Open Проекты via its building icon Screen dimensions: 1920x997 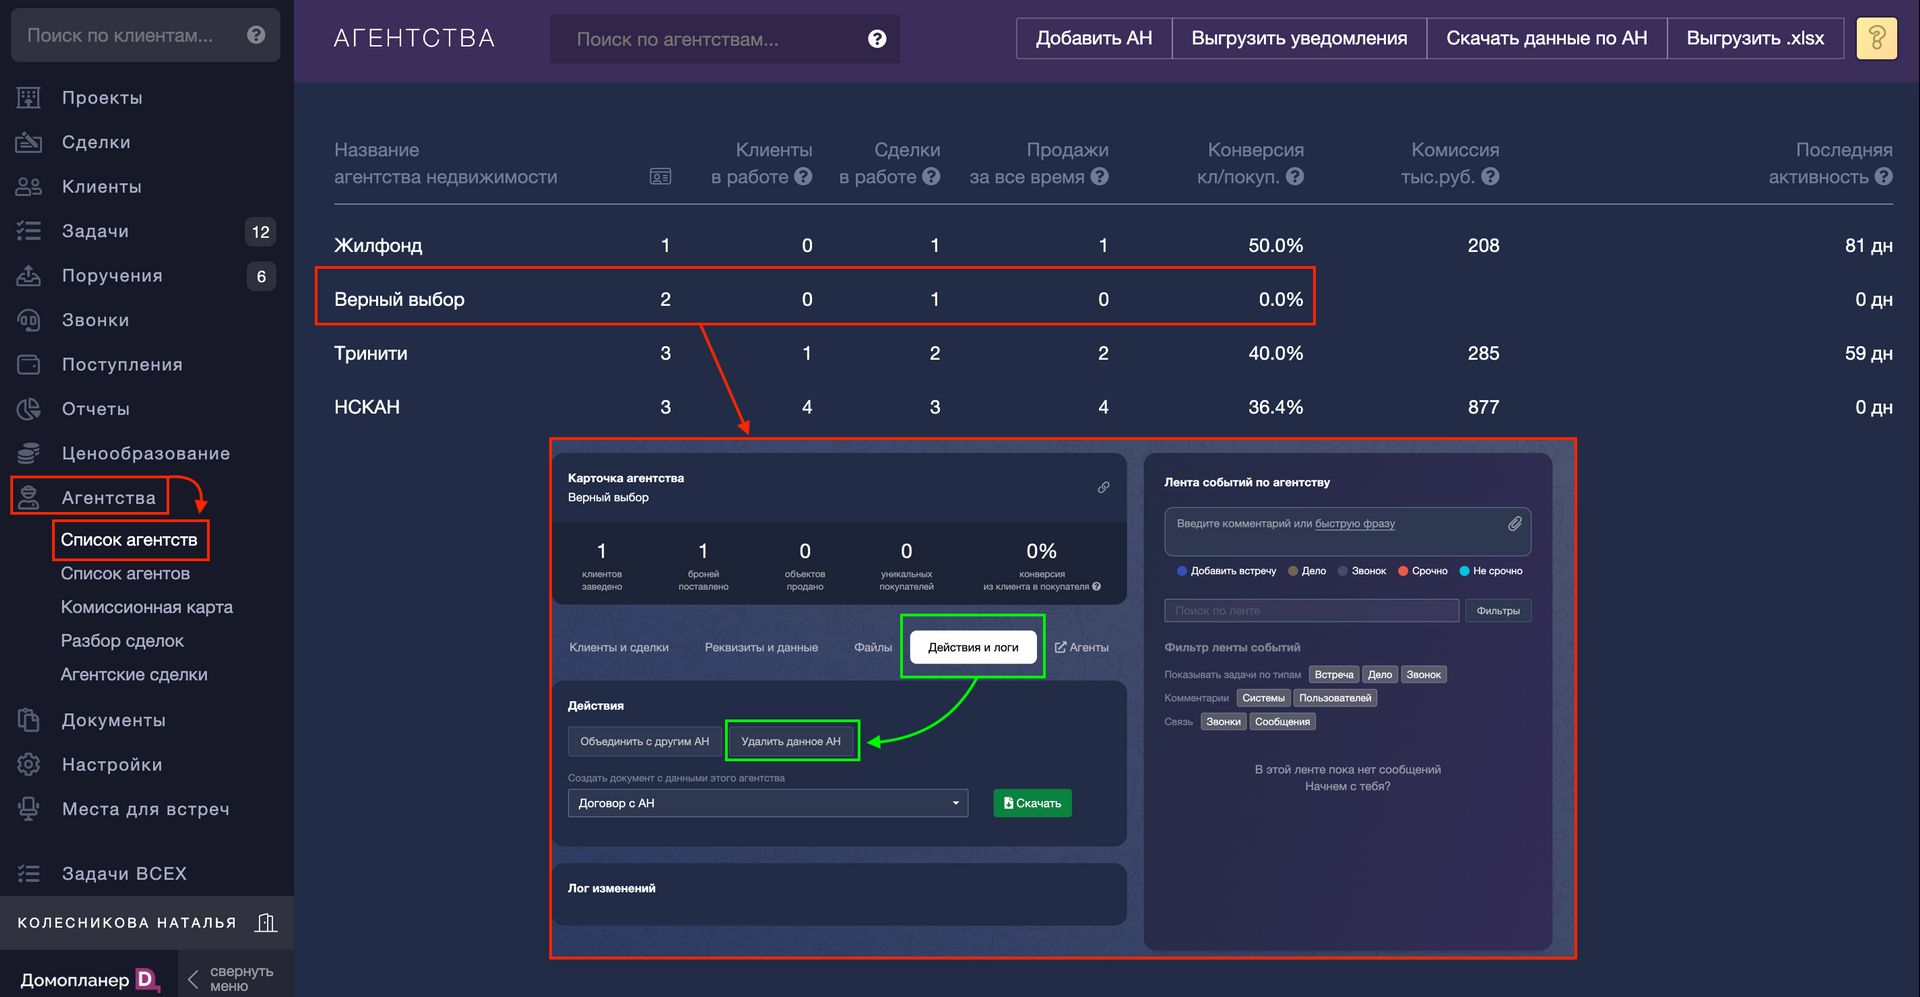pyautogui.click(x=28, y=97)
